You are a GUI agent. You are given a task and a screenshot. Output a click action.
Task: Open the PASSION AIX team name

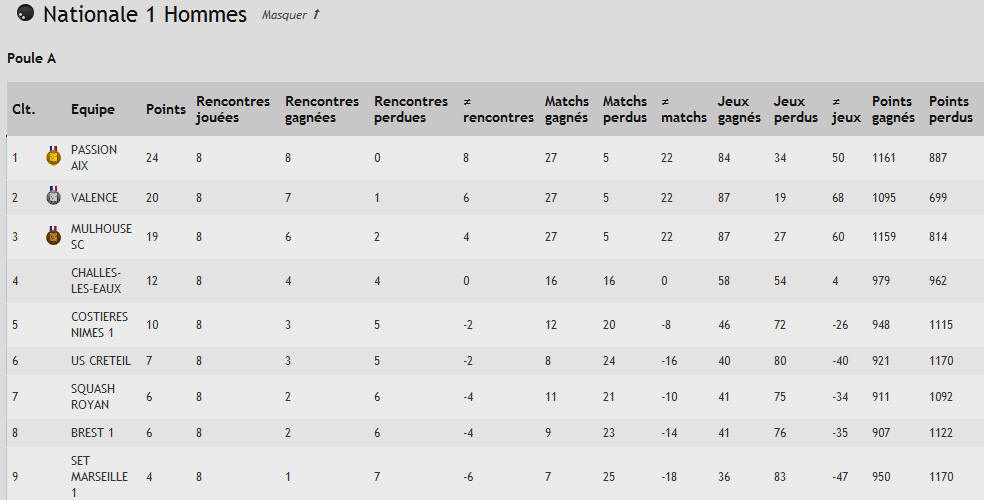[x=94, y=157]
